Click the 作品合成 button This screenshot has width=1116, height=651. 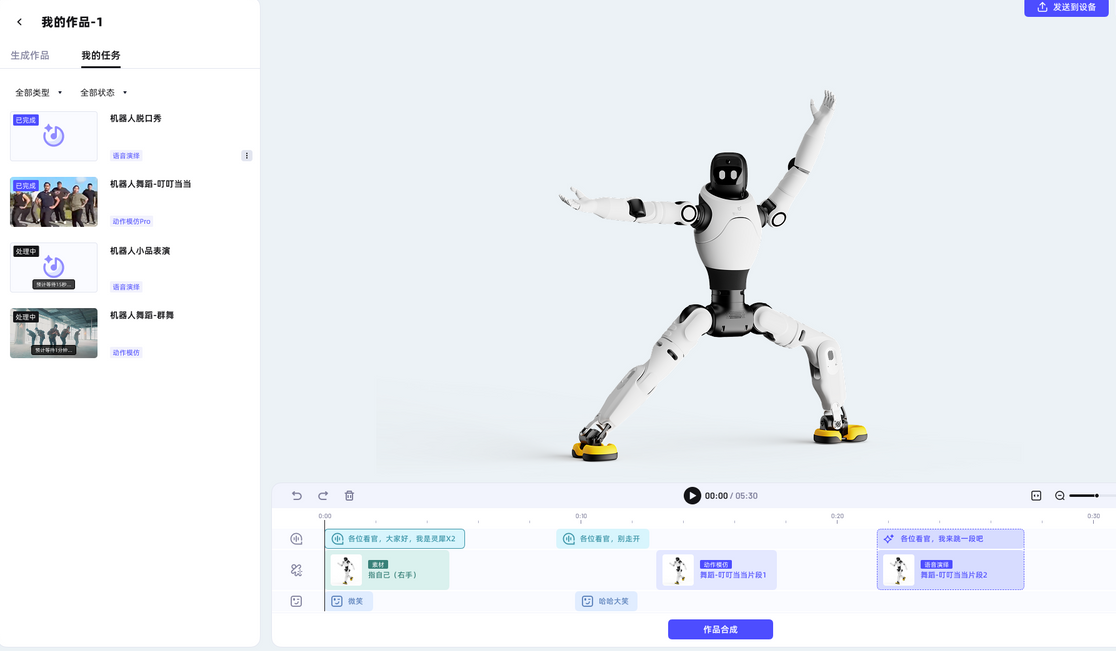coord(720,629)
